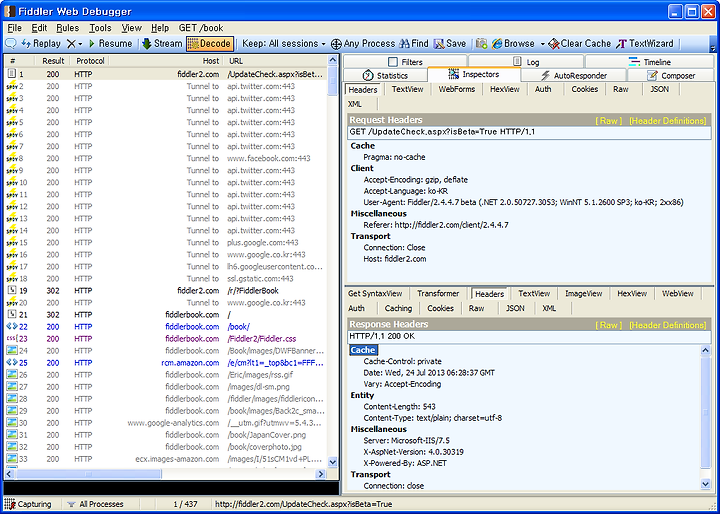Click Clear Cache toolbar button
Image resolution: width=720 pixels, height=514 pixels.
[x=579, y=44]
